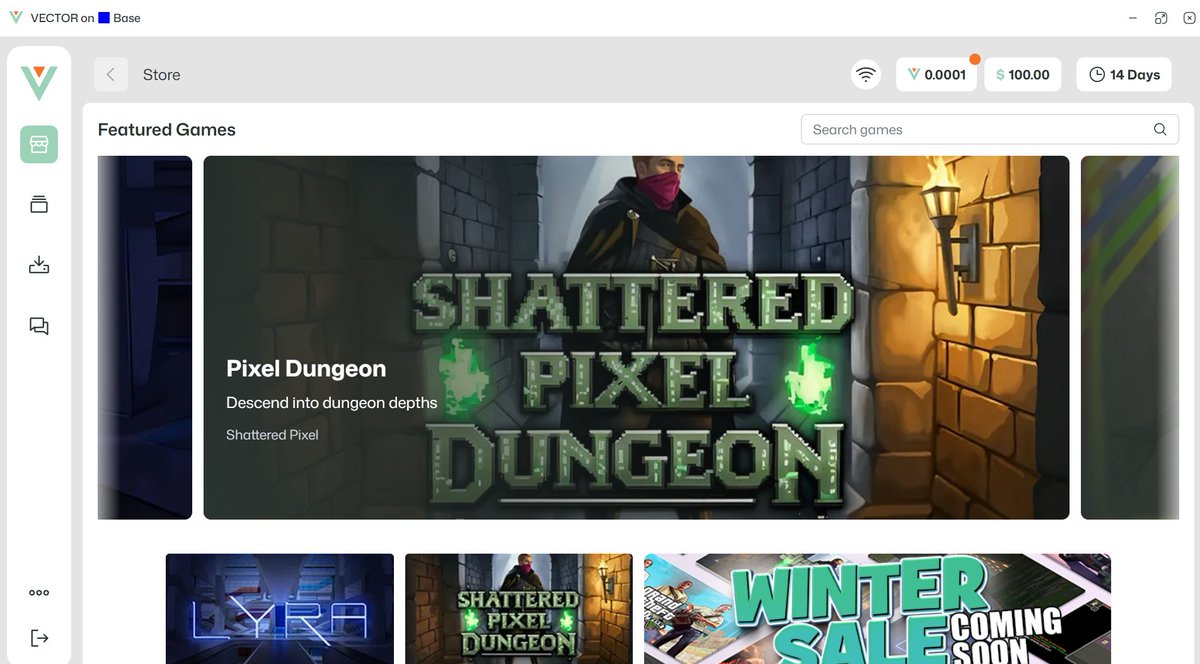The image size is (1200, 664).
Task: Open the $100.00 dollar balance button
Action: (x=1023, y=75)
